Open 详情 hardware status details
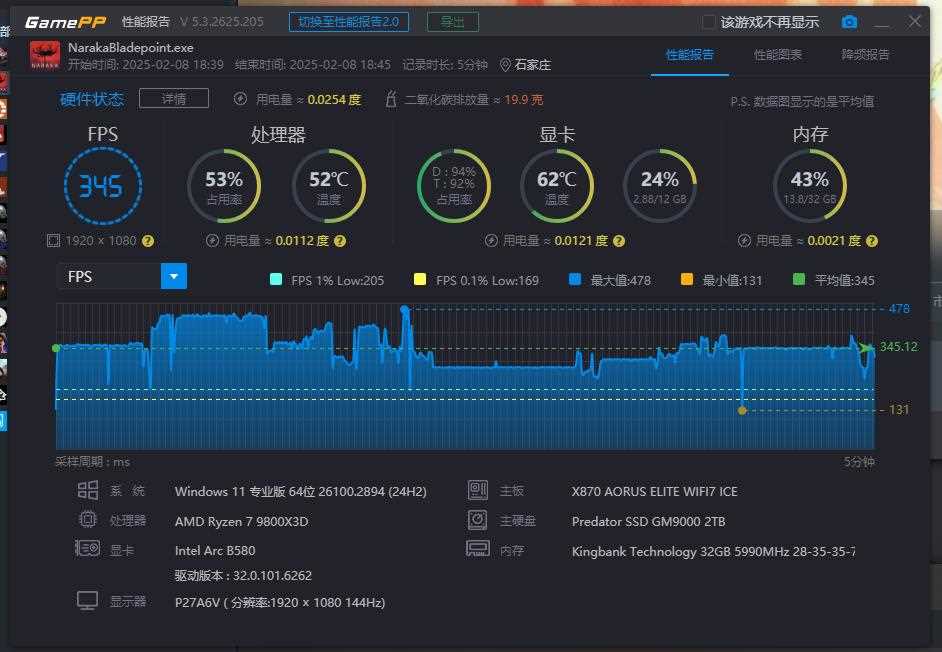The width and height of the screenshot is (942, 652). [x=174, y=99]
